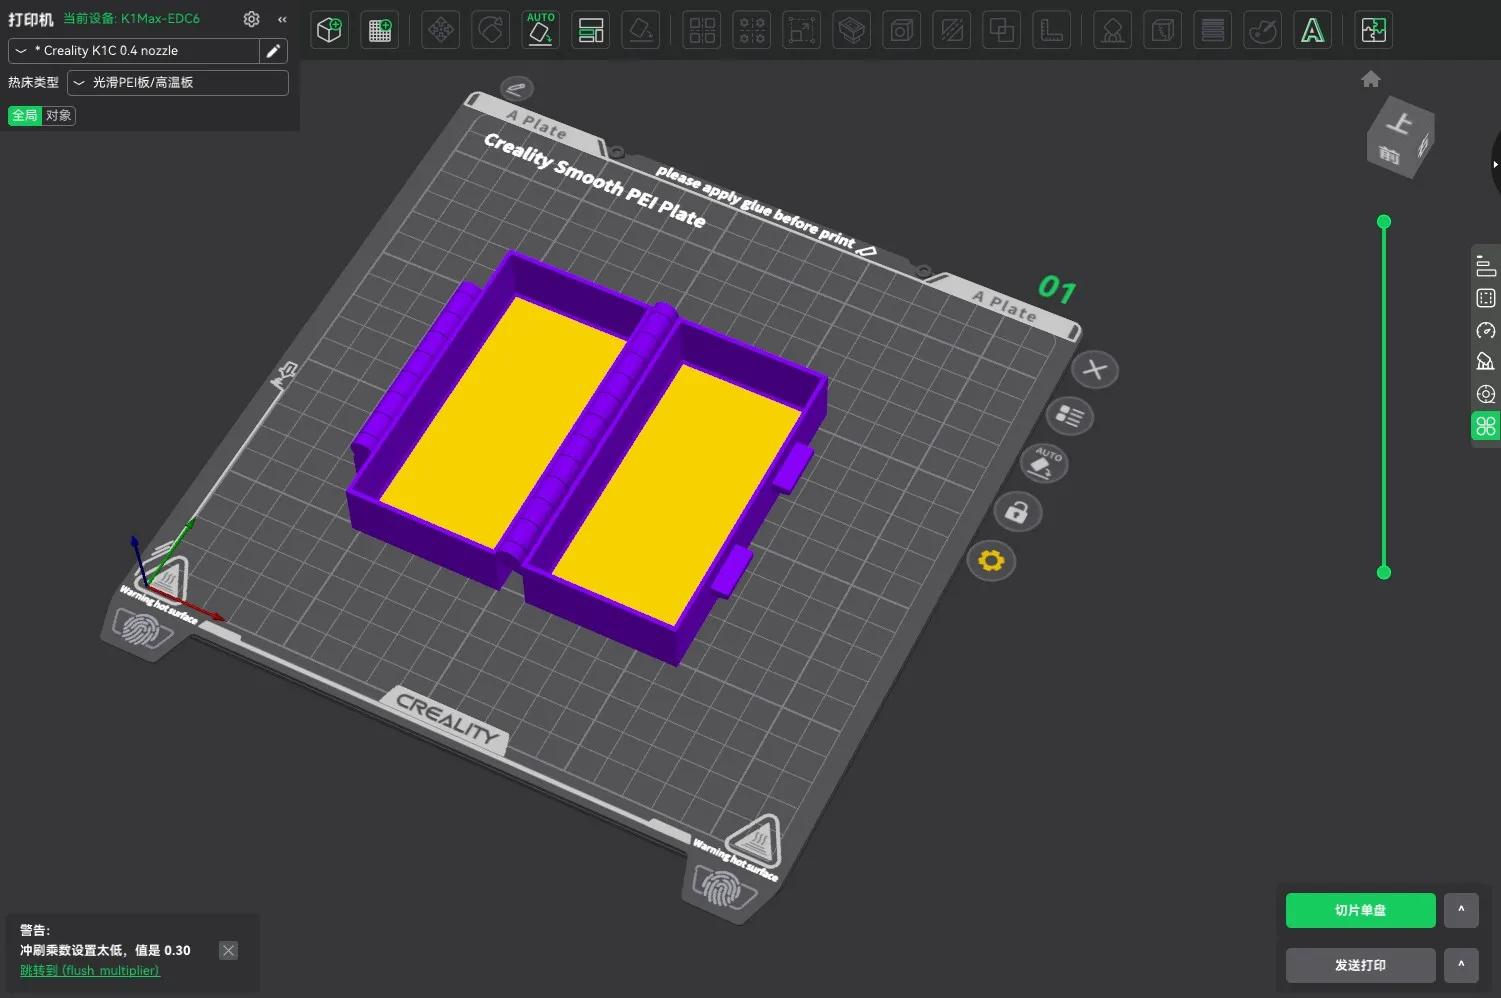Click the dotted square icon in right sidebar
The width and height of the screenshot is (1501, 998).
pyautogui.click(x=1486, y=298)
